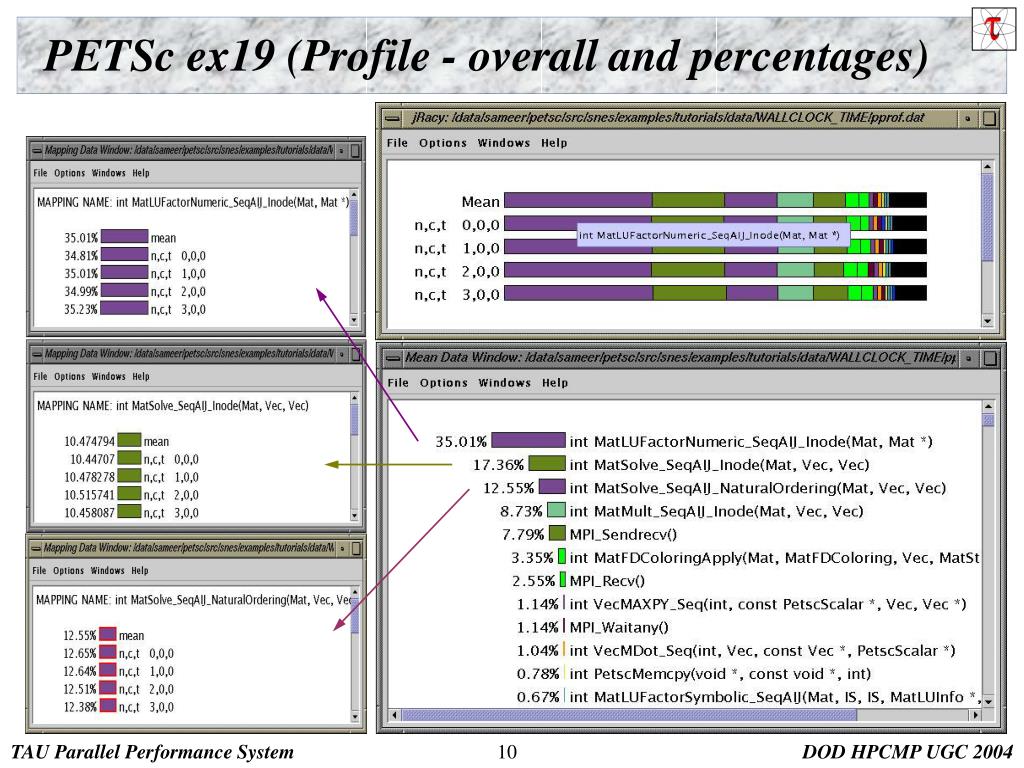Open window menu icon of MatSolve_SeqAIJ_Inode mapping window
Viewport: 1024px width, 768px height.
pyautogui.click(x=37, y=354)
